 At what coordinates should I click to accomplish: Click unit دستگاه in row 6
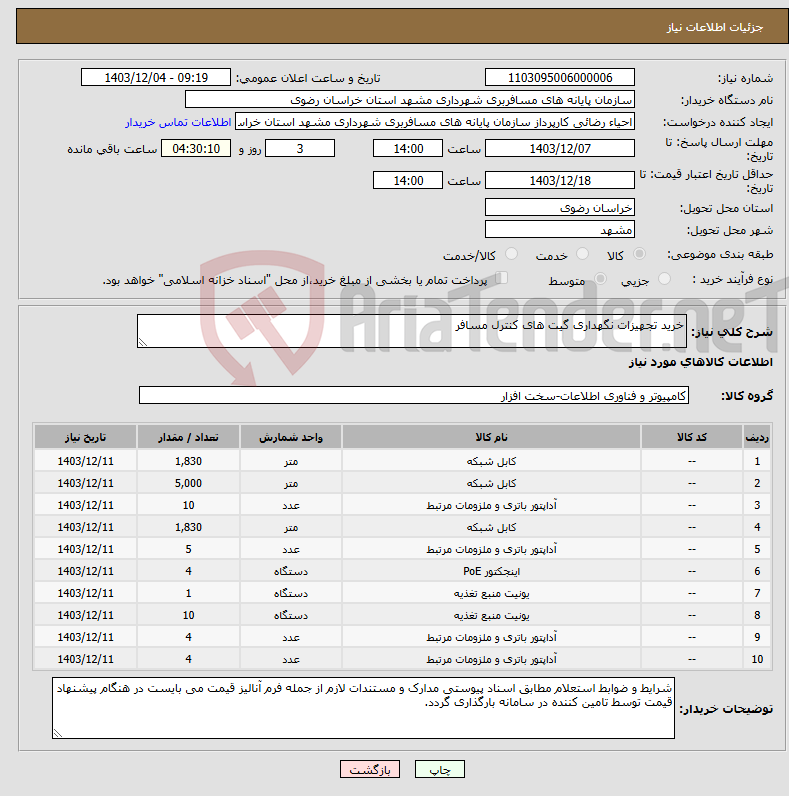(291, 571)
